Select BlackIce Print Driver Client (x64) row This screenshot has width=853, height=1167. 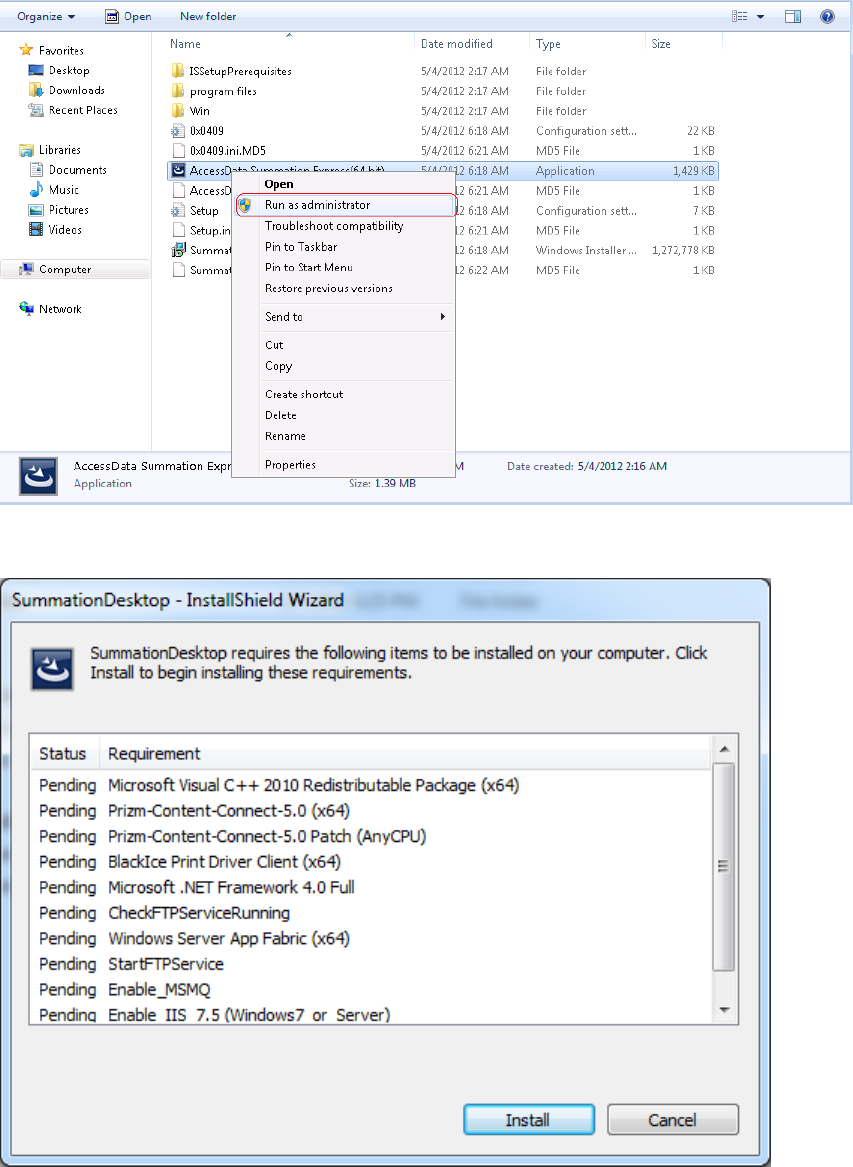tap(371, 862)
